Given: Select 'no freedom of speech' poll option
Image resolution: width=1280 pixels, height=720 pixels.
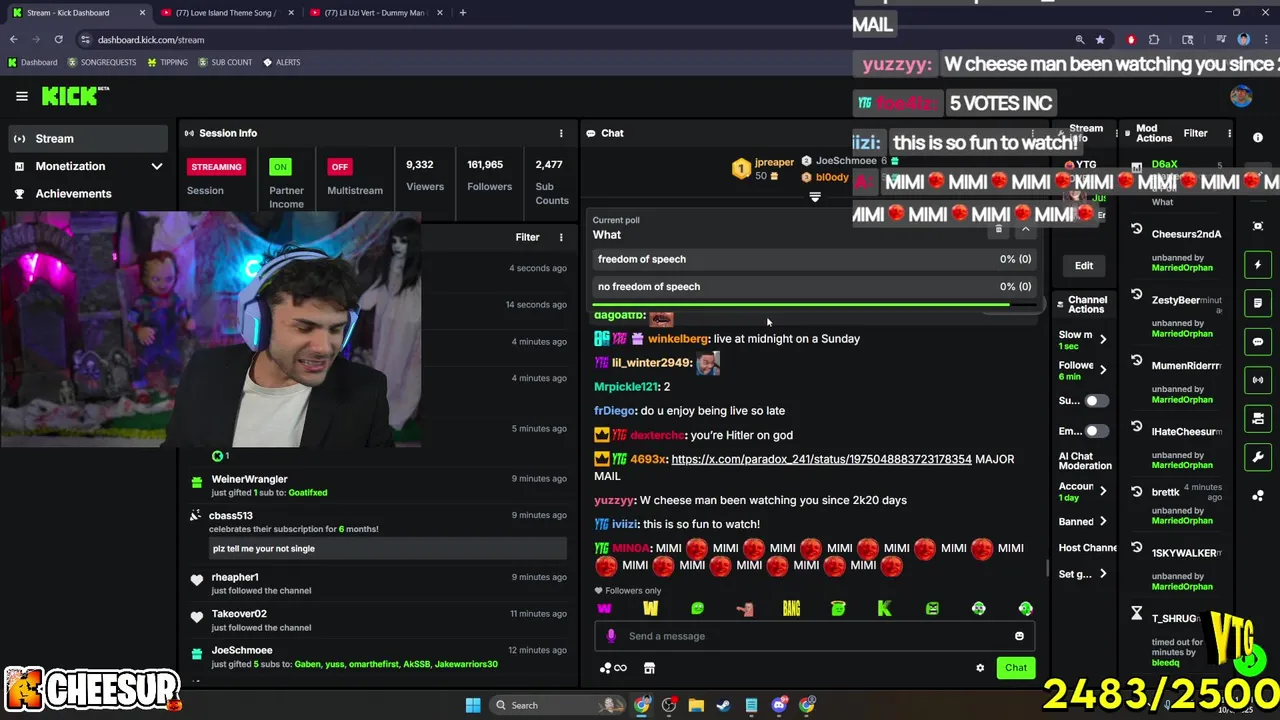Looking at the screenshot, I should pos(814,286).
